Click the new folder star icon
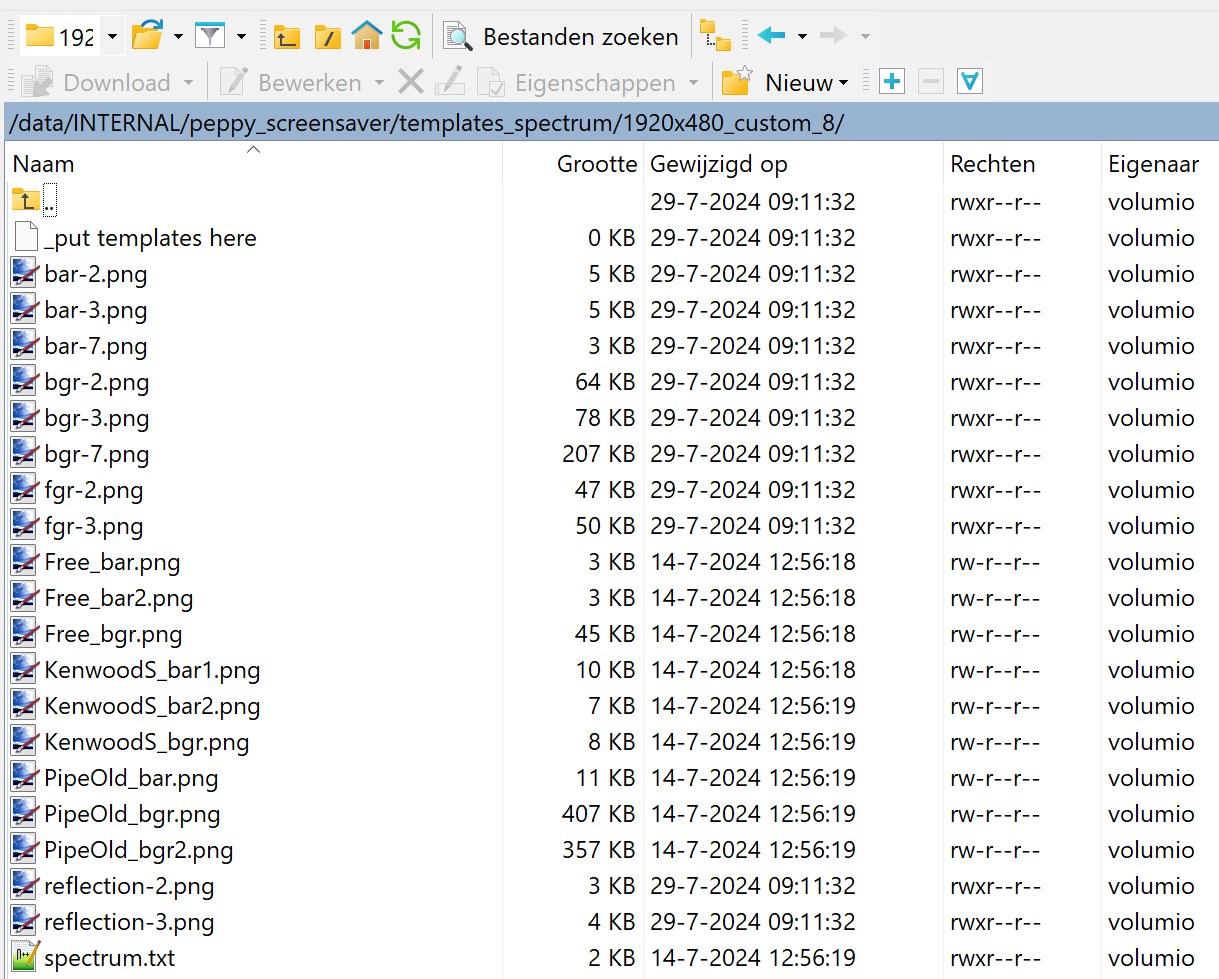The height and width of the screenshot is (979, 1219). [x=737, y=81]
